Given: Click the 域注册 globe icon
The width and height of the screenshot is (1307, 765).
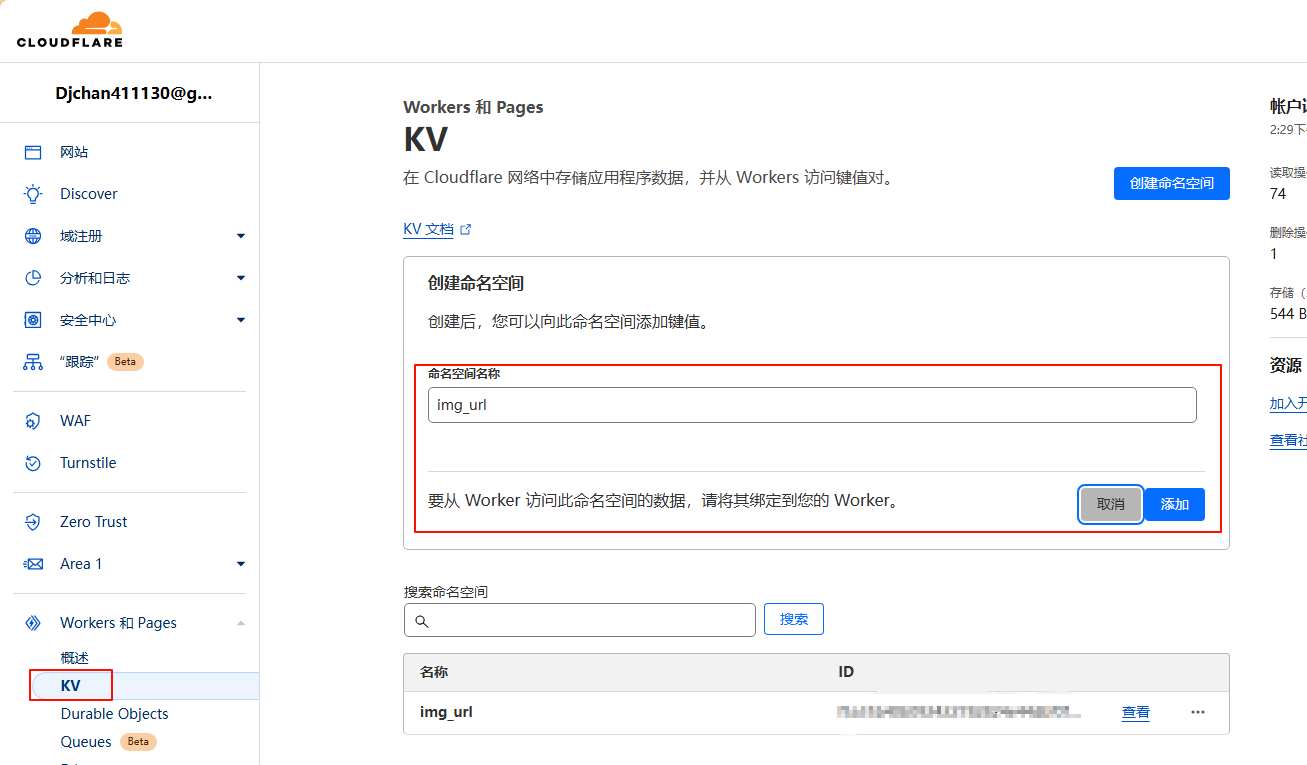Looking at the screenshot, I should [33, 236].
